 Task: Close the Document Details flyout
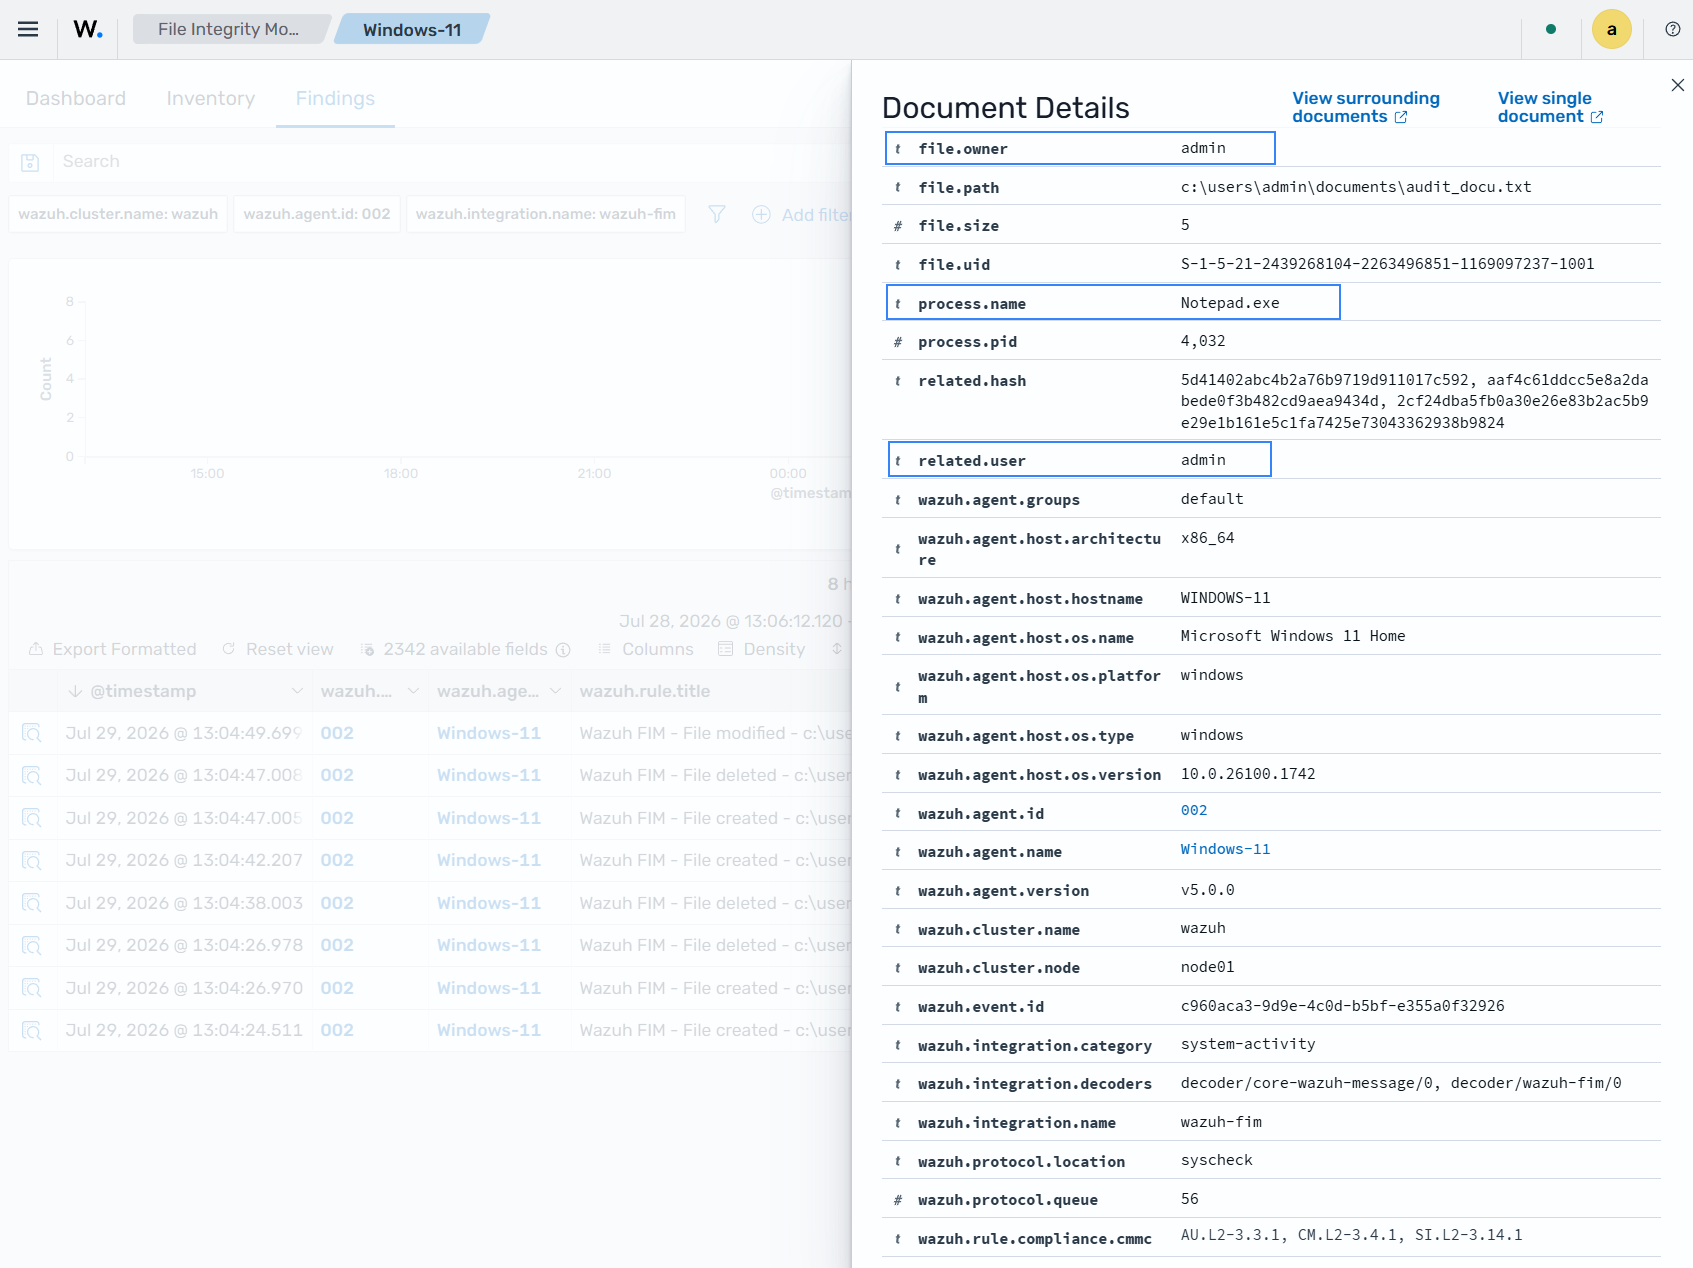(x=1677, y=85)
